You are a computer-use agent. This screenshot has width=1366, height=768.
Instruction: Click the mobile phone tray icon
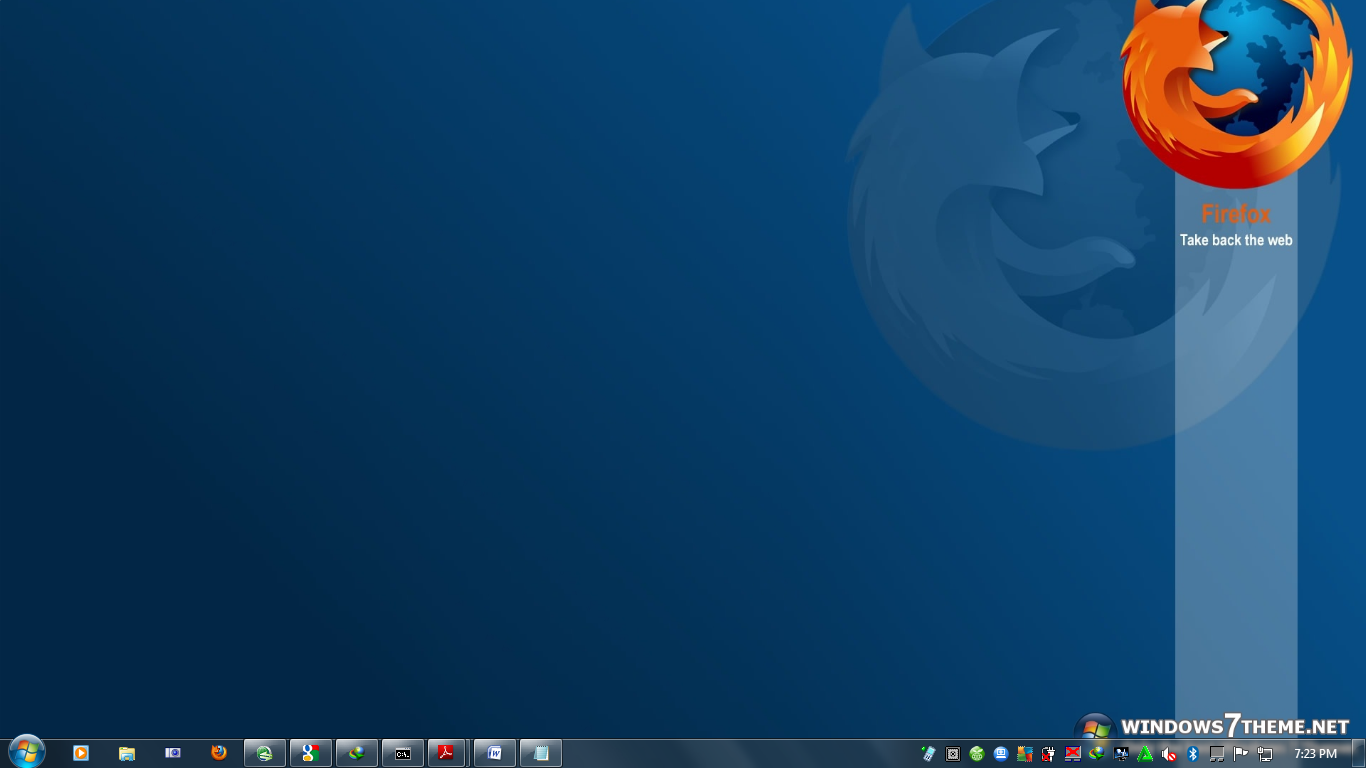[929, 754]
